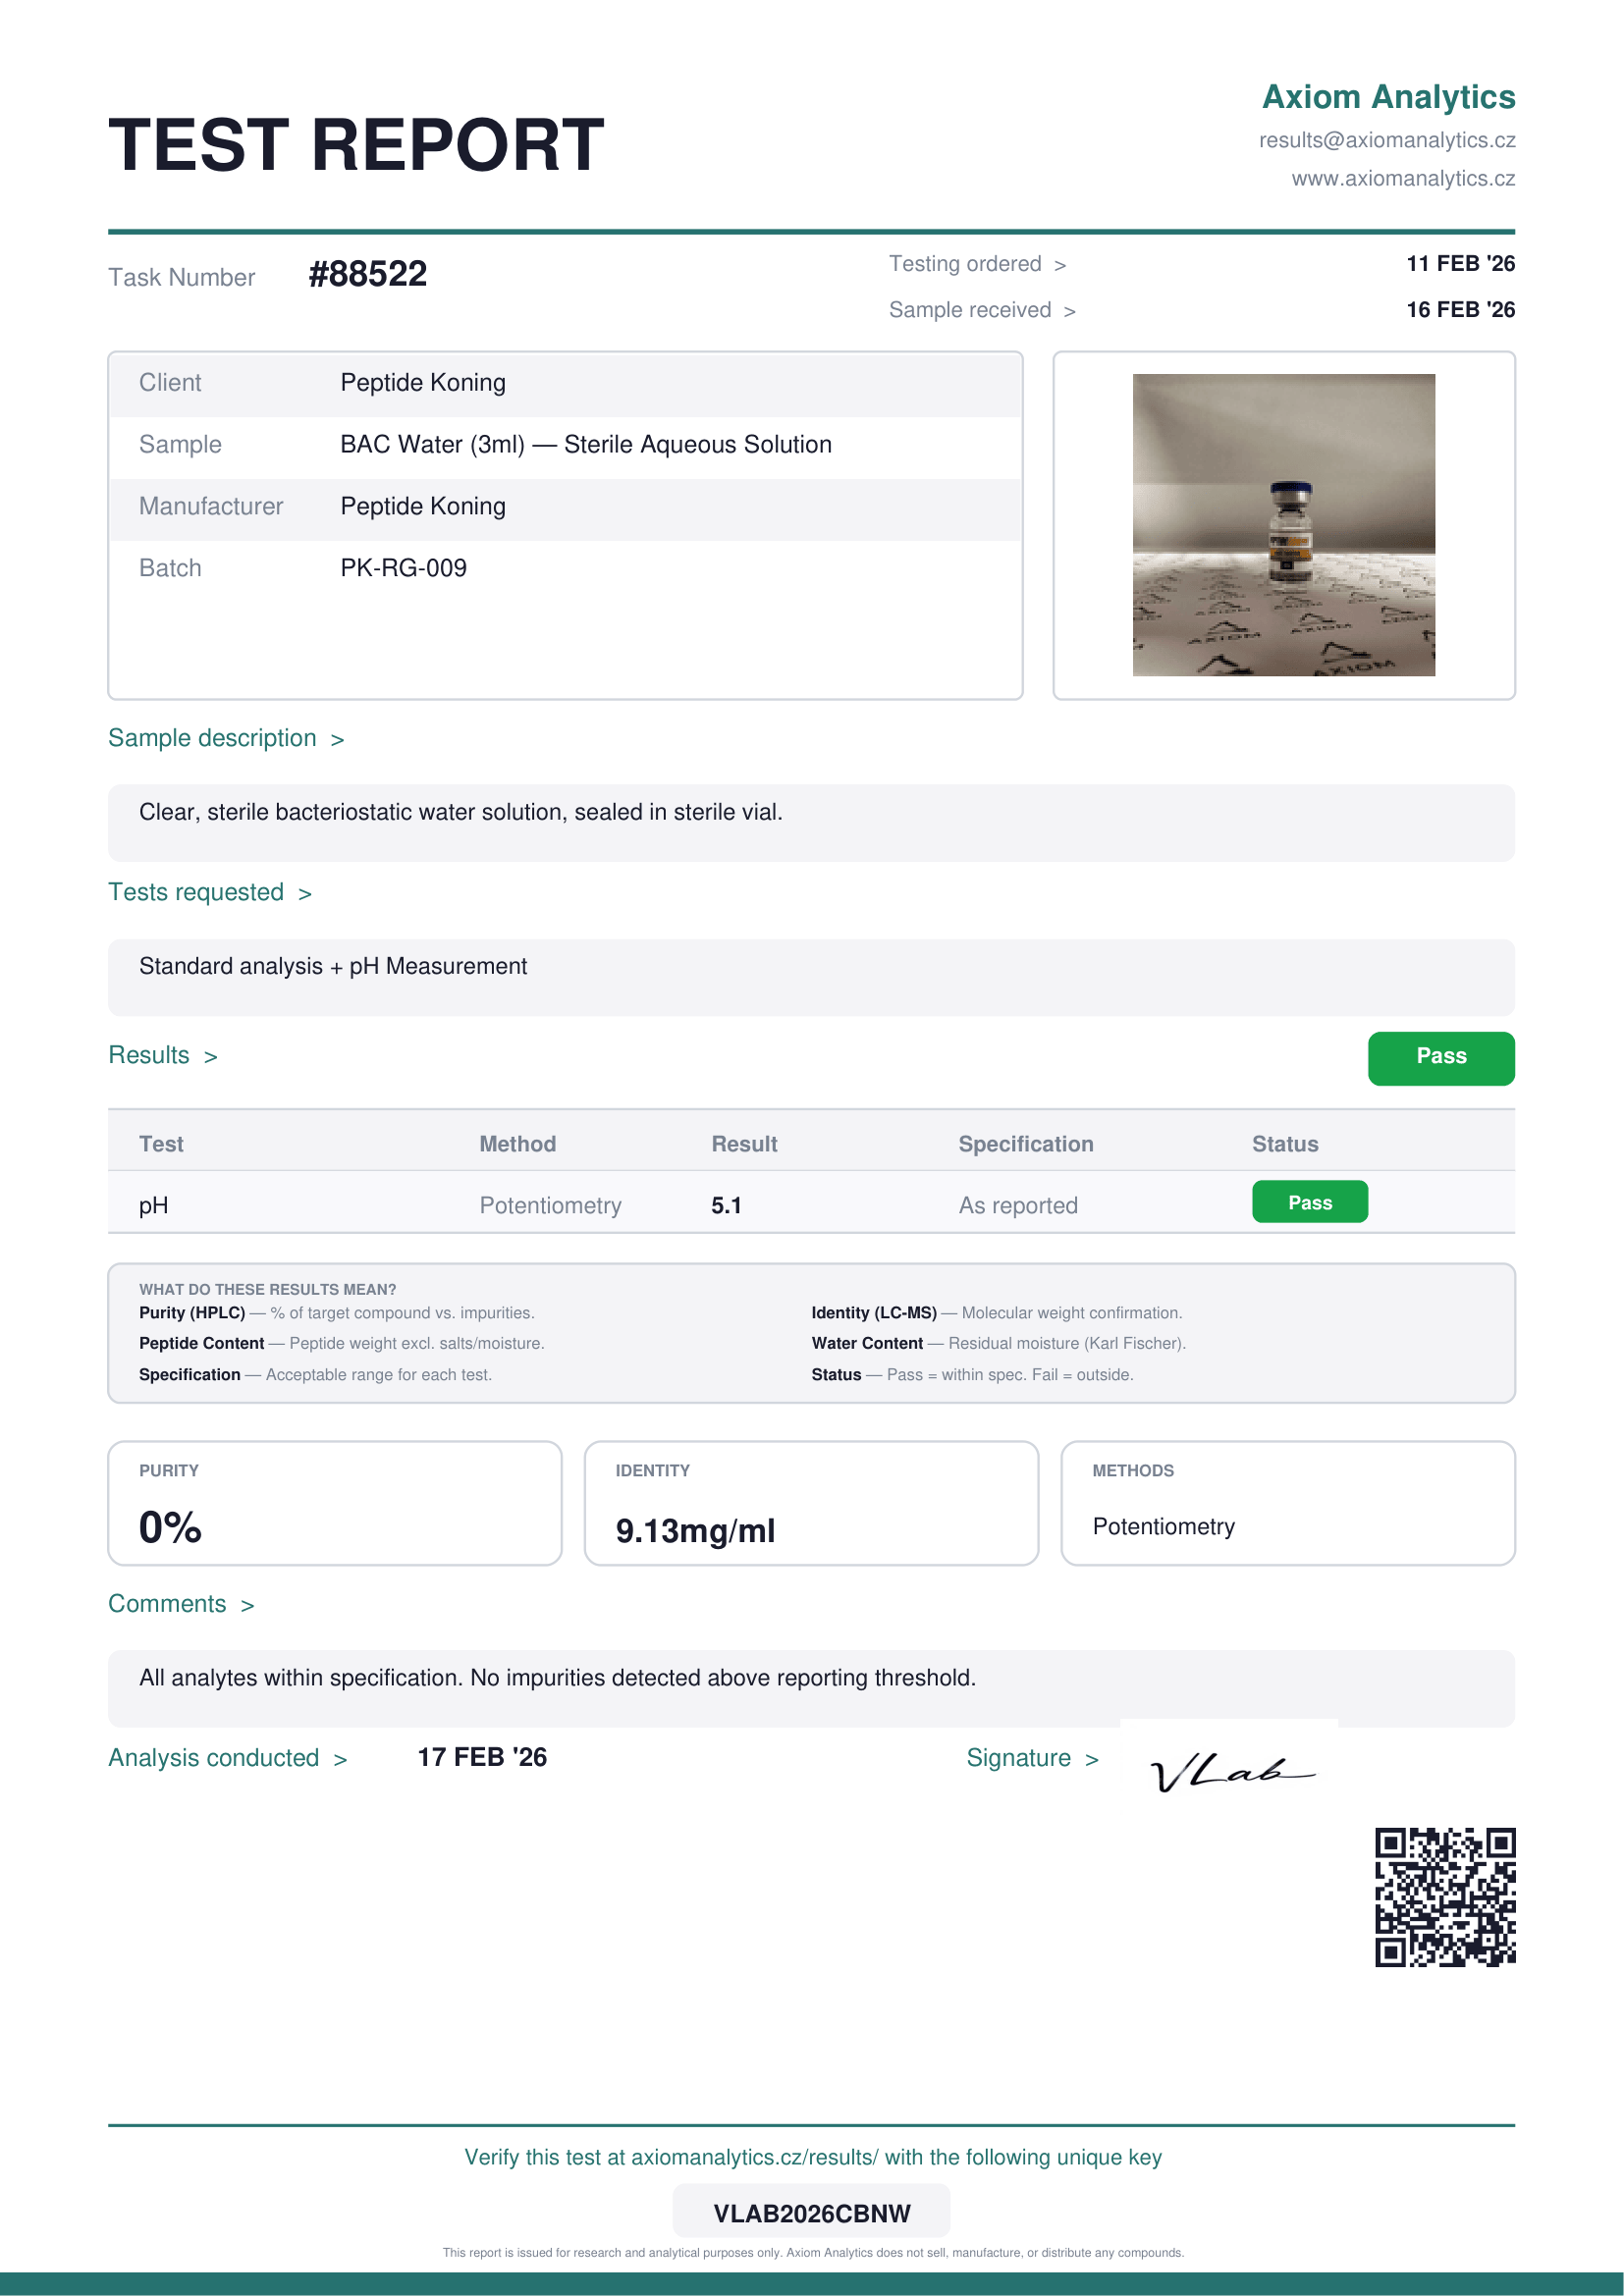Click the pH row Pass status badge
Screen dimensions: 1624x2296
point(1309,1202)
